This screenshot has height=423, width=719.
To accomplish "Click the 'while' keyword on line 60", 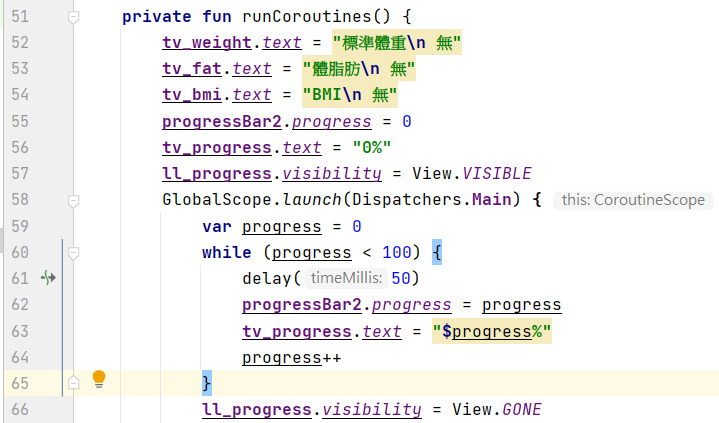I will [227, 253].
